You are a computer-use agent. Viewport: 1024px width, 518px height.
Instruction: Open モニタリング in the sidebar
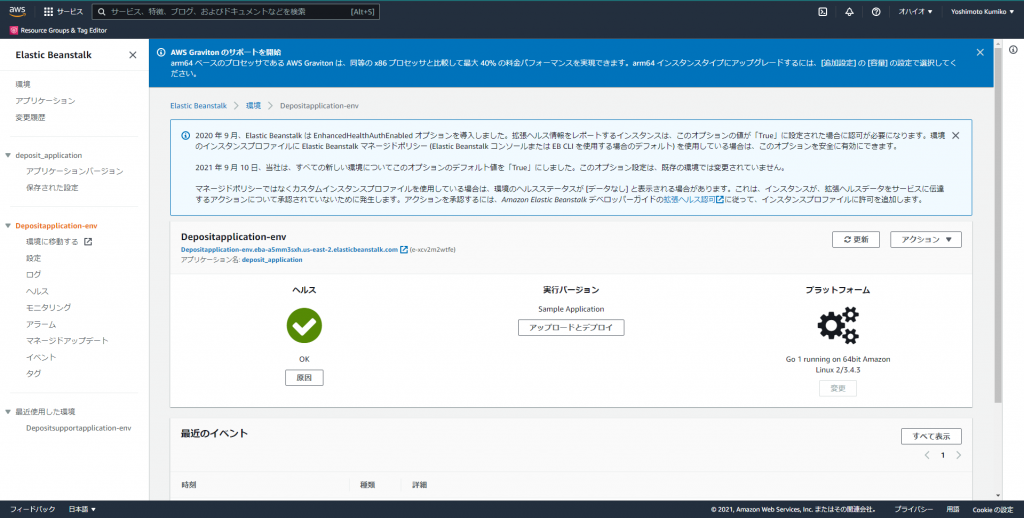coord(48,308)
